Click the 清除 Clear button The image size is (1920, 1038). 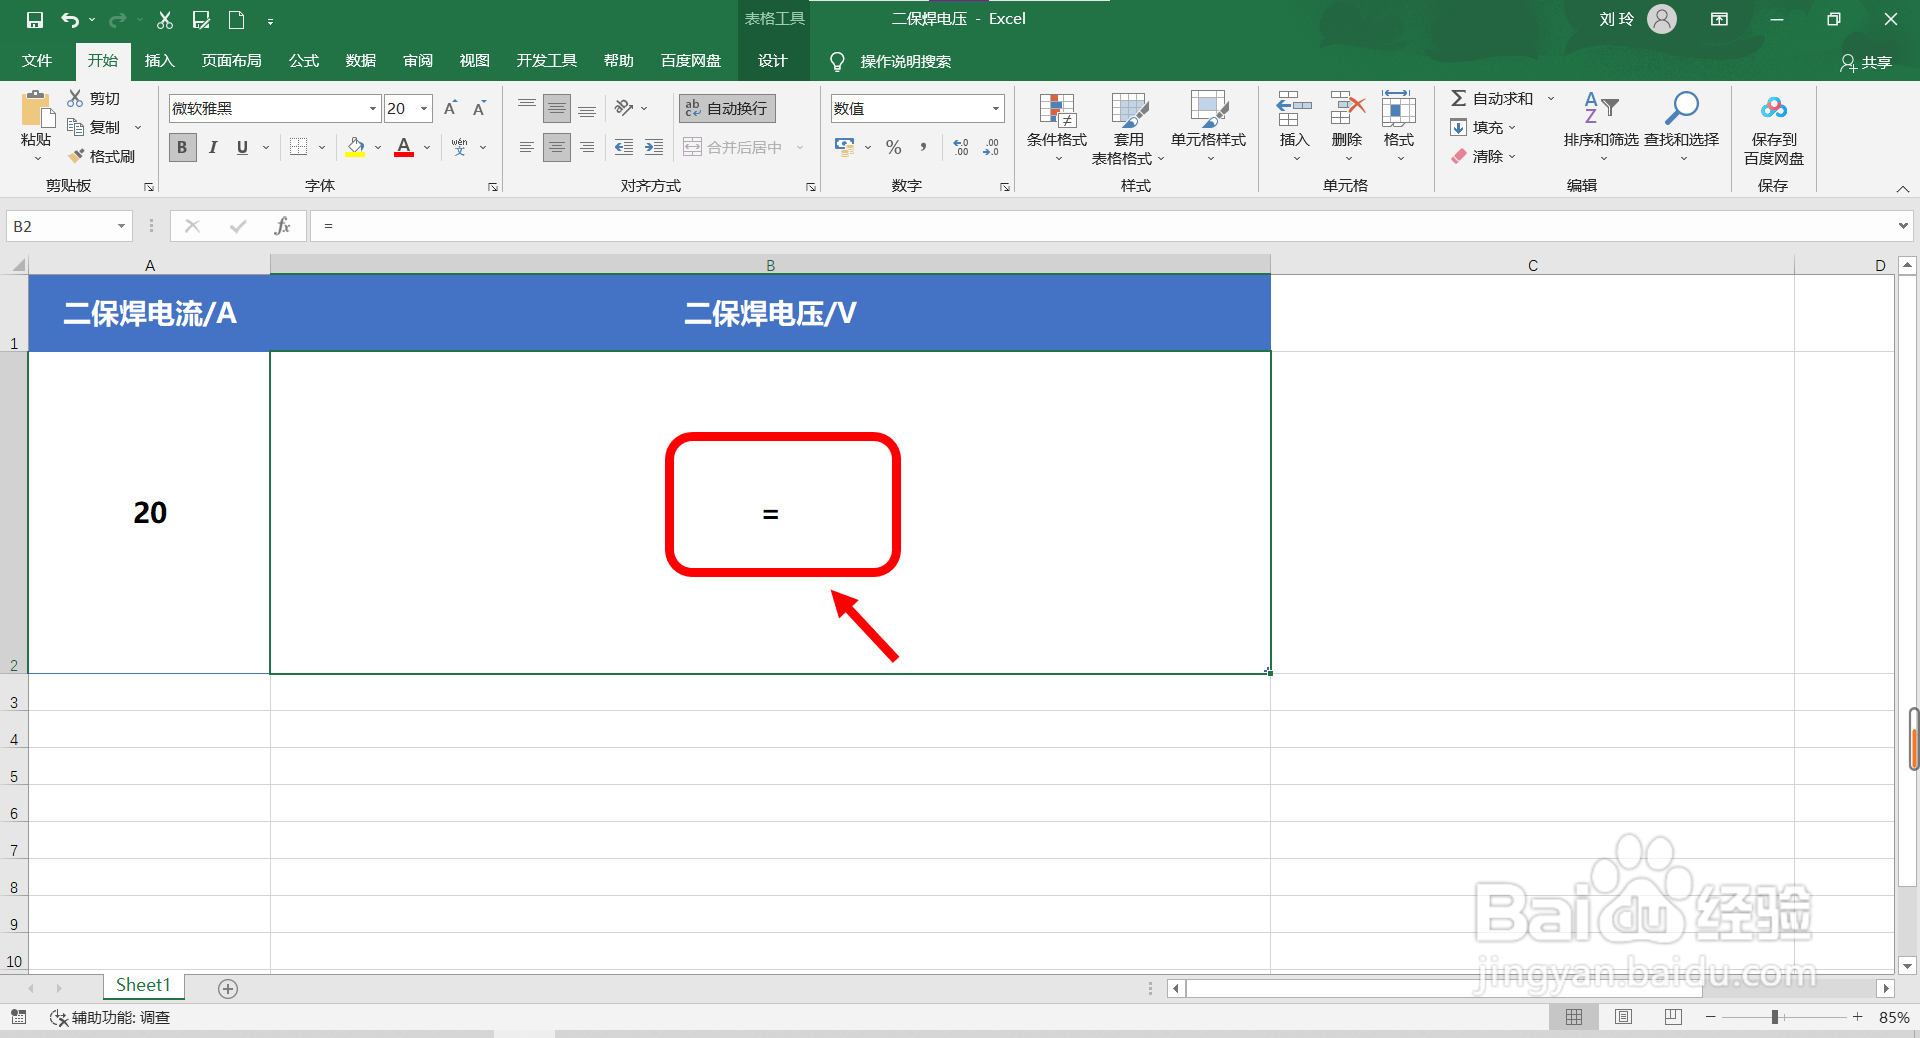click(1484, 156)
